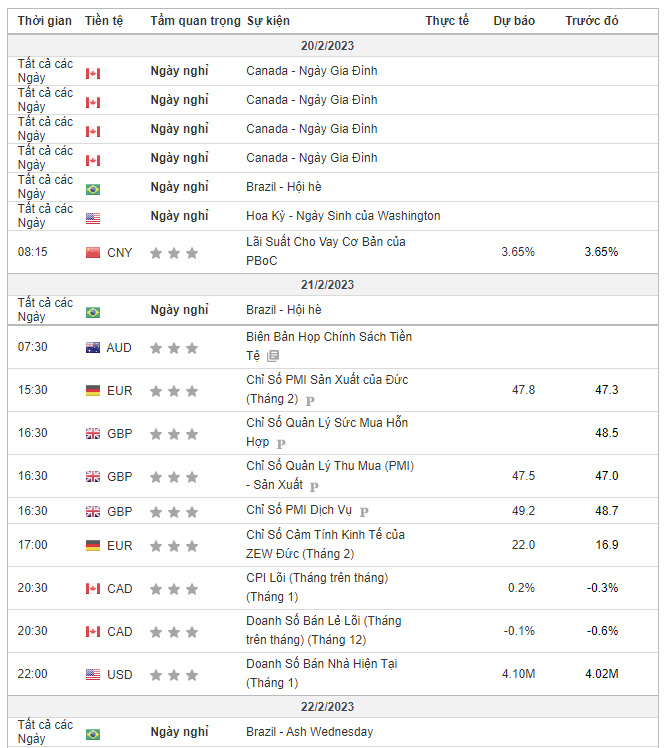This screenshot has width=666, height=748.
Task: Click the Australia flag icon beside AUD
Action: pos(93,347)
